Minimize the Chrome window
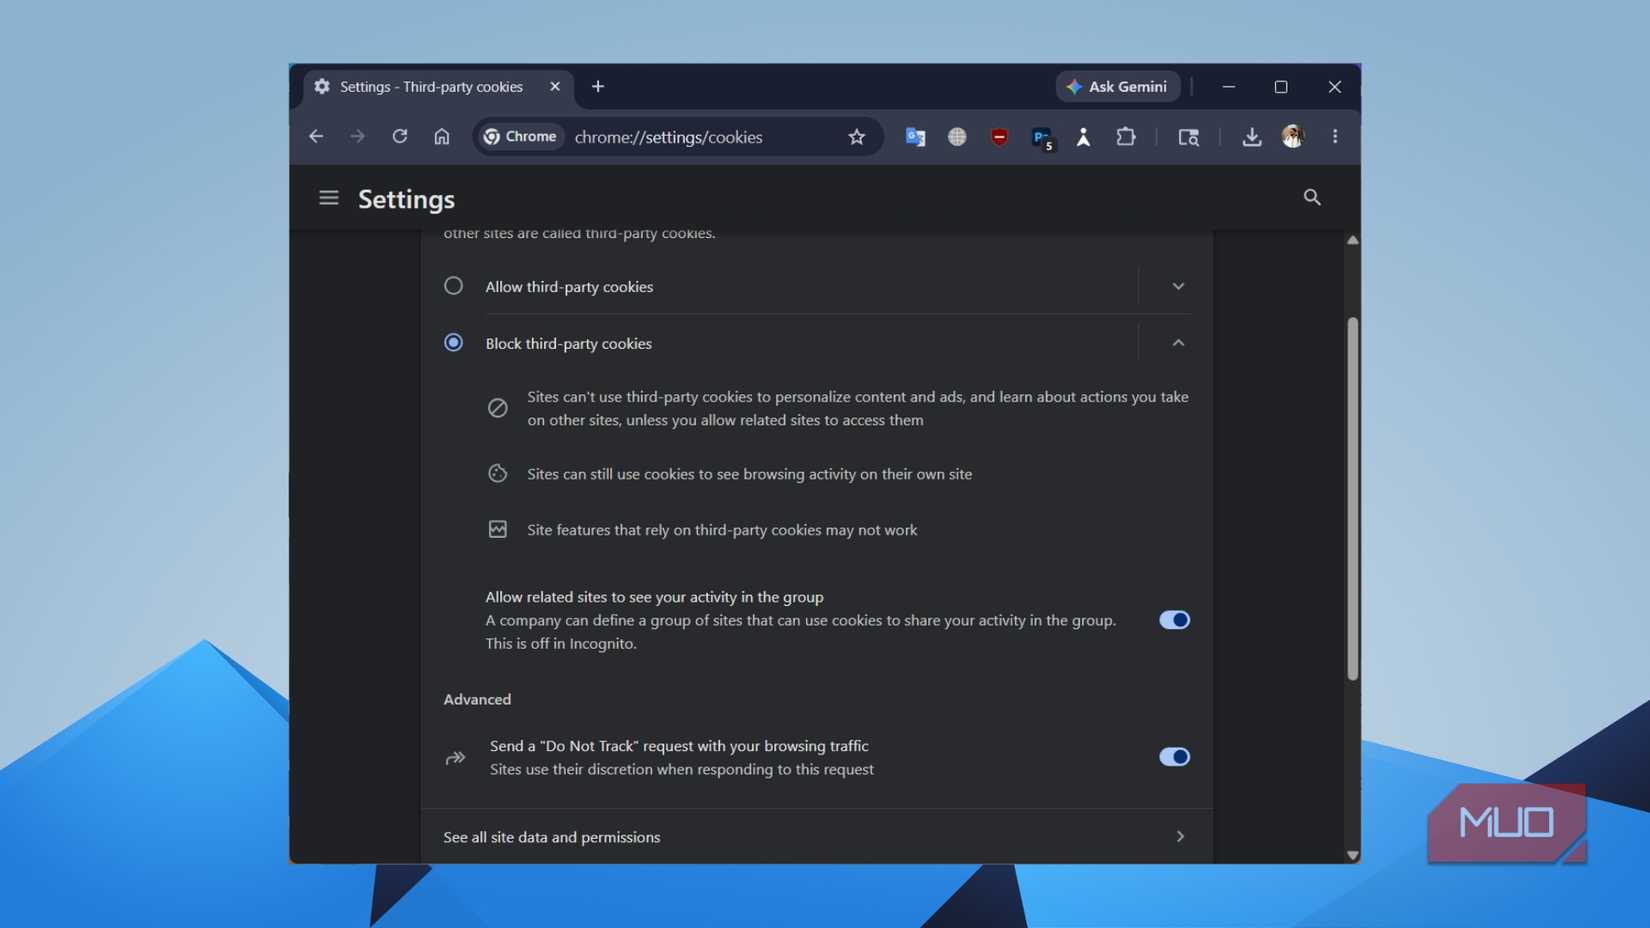 pos(1229,87)
